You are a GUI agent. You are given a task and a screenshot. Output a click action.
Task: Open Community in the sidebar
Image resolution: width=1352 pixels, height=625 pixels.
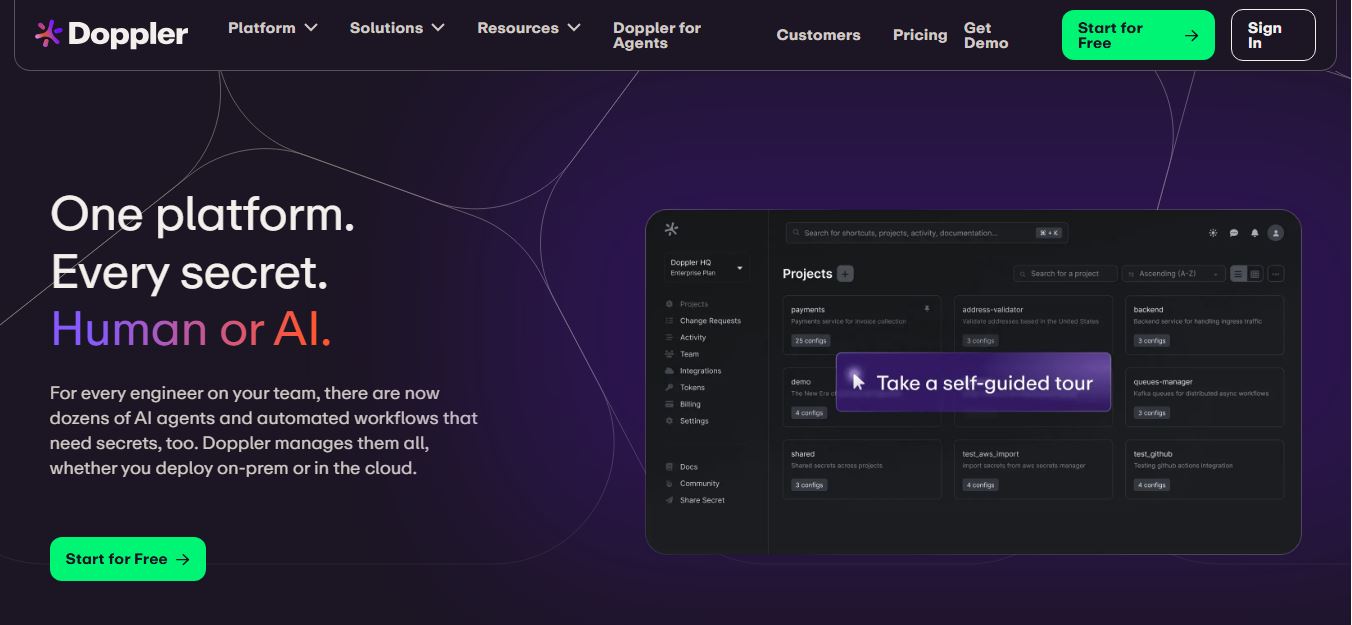tap(692, 484)
